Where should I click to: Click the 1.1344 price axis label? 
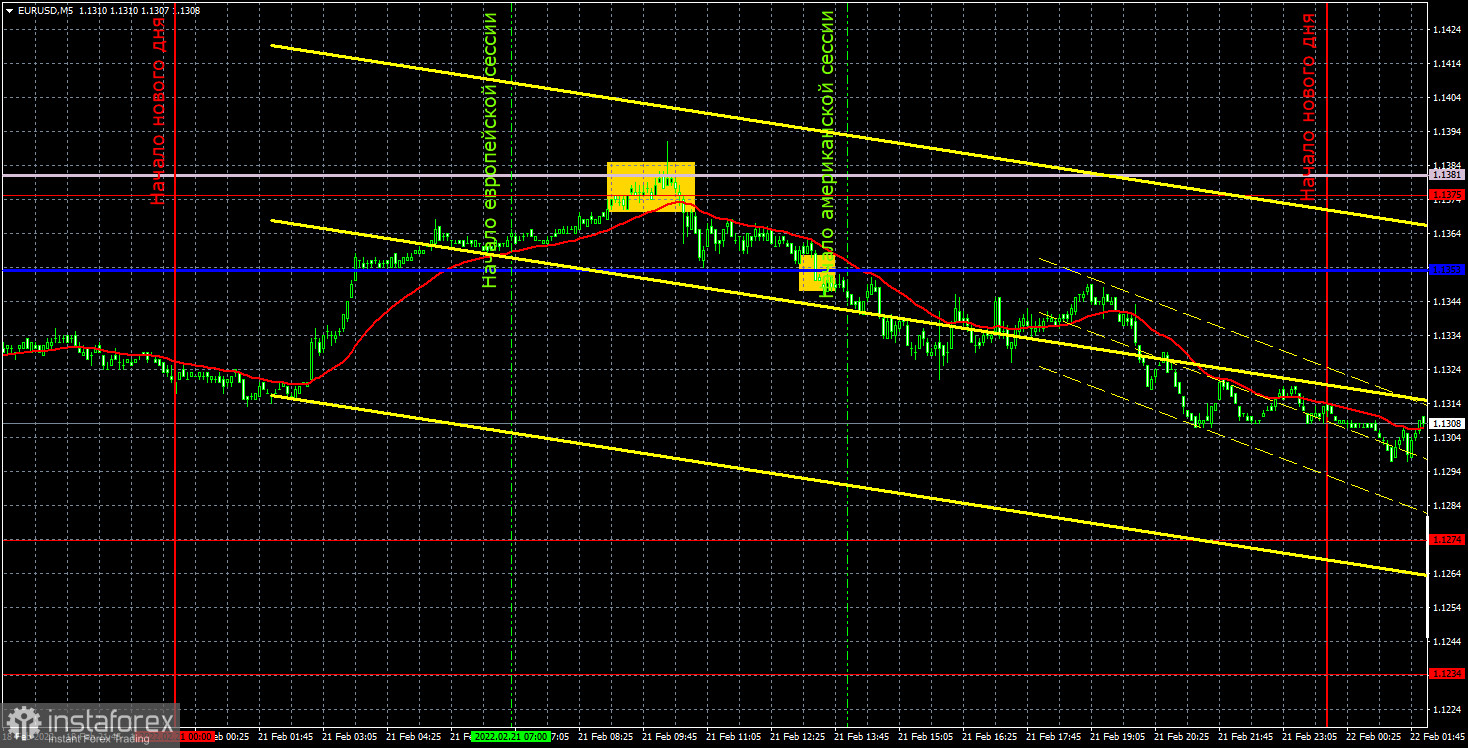coord(1447,302)
